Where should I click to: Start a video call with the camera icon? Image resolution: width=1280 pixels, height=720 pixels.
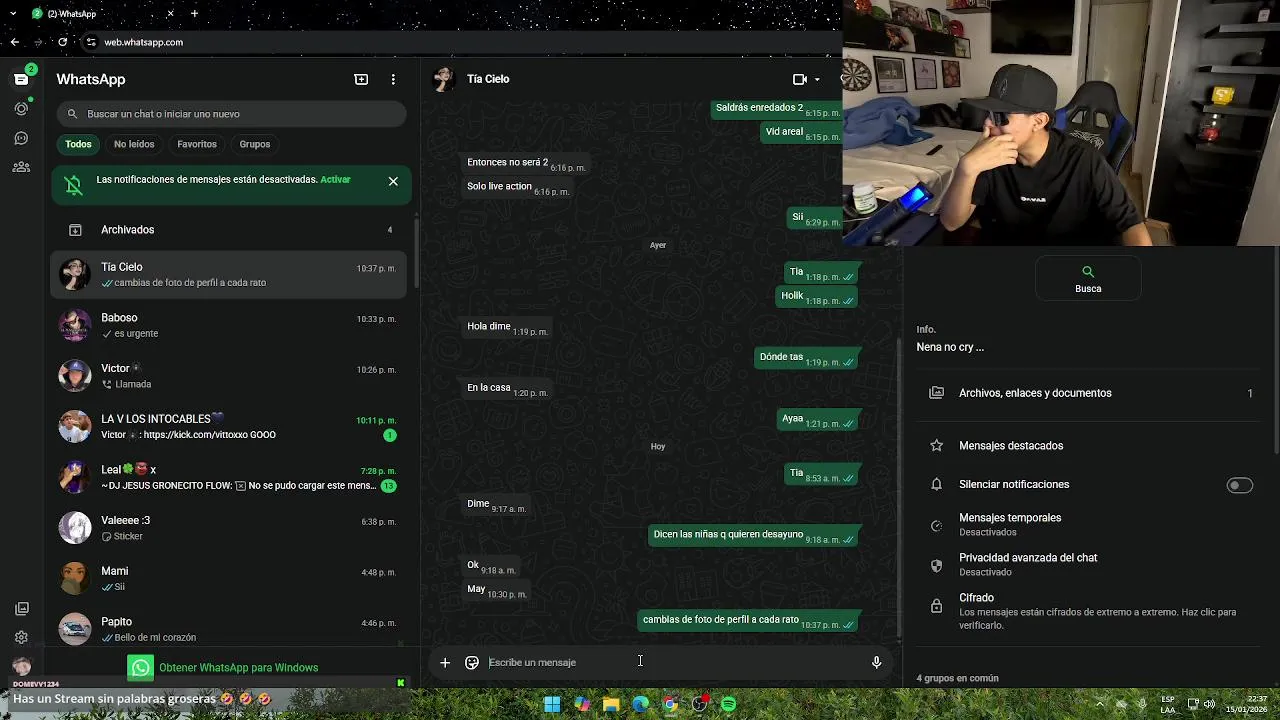(800, 79)
